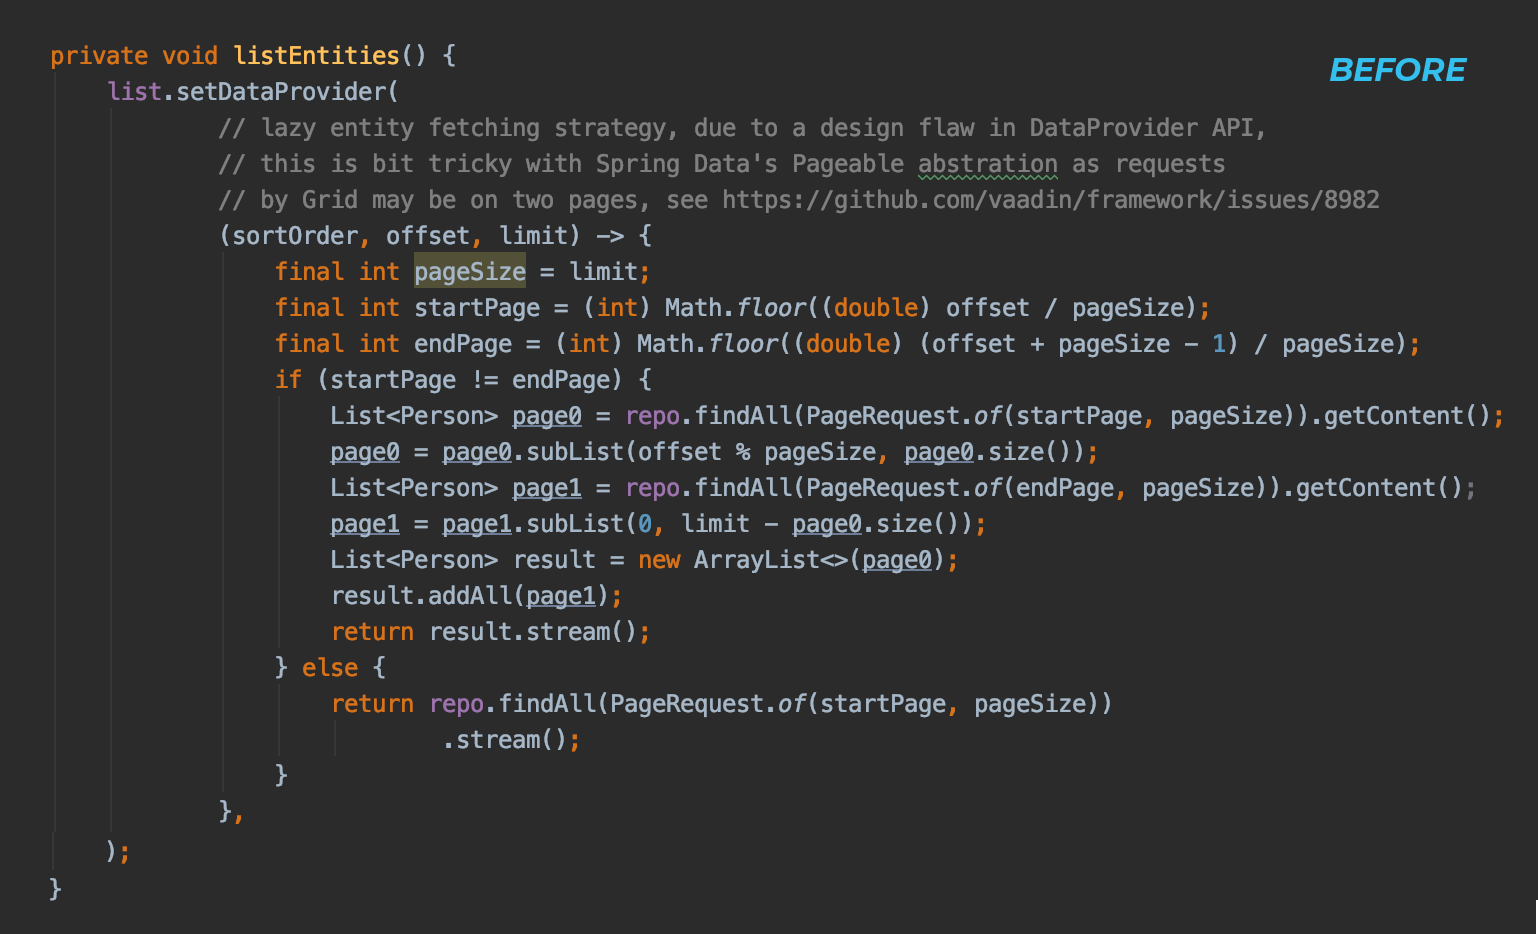Click the % operator in the subList call
Screen dimensions: 1538x934
[x=743, y=452]
